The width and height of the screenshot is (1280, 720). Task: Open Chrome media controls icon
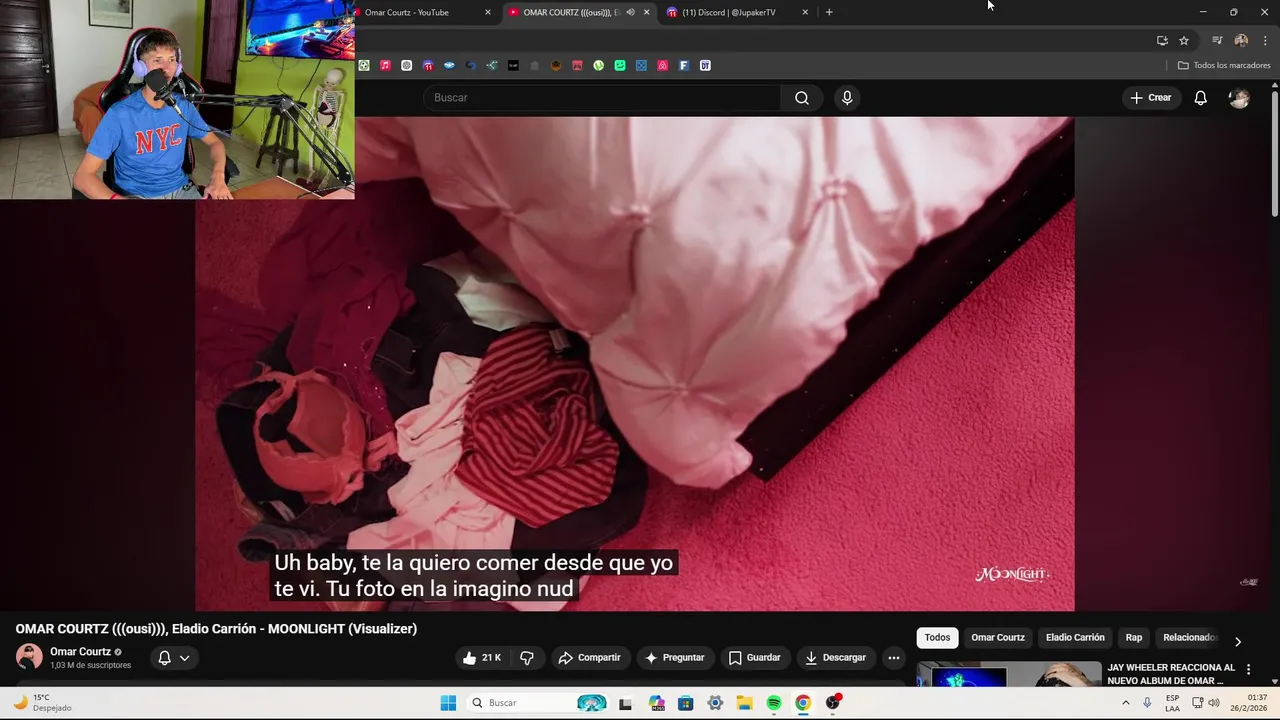click(1217, 41)
